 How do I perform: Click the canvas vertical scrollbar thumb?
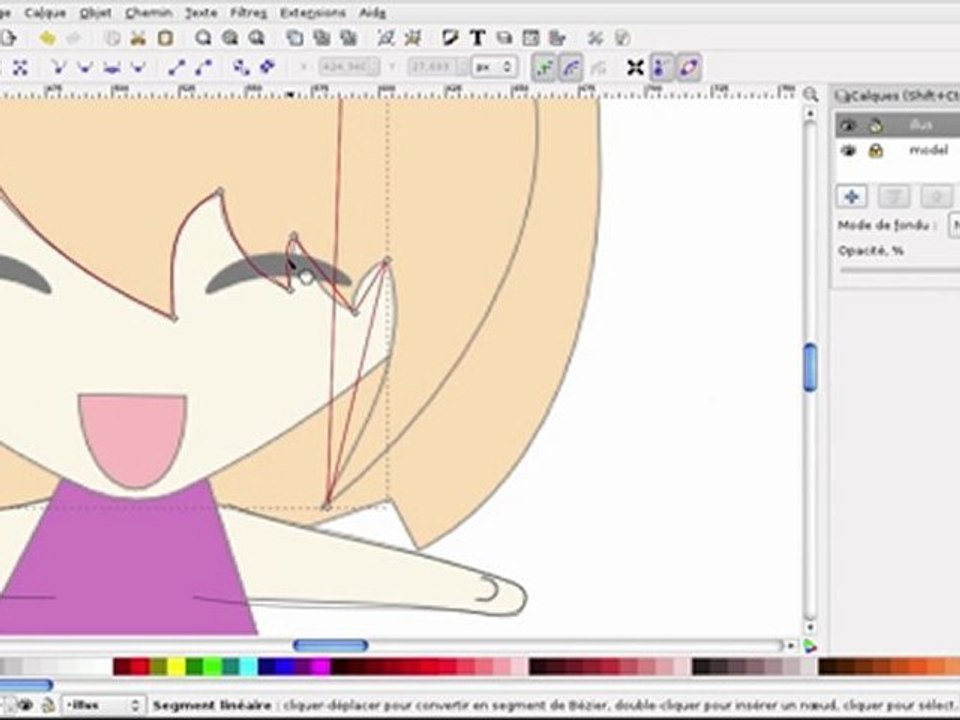tap(810, 367)
